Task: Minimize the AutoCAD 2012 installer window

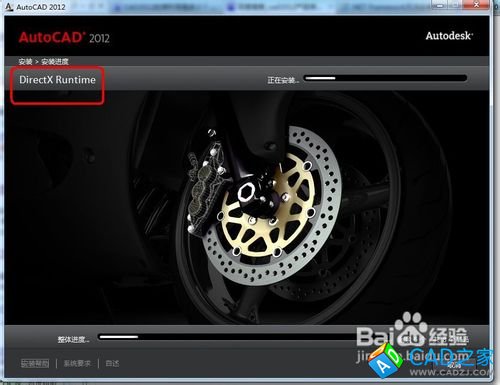Action: click(x=440, y=5)
